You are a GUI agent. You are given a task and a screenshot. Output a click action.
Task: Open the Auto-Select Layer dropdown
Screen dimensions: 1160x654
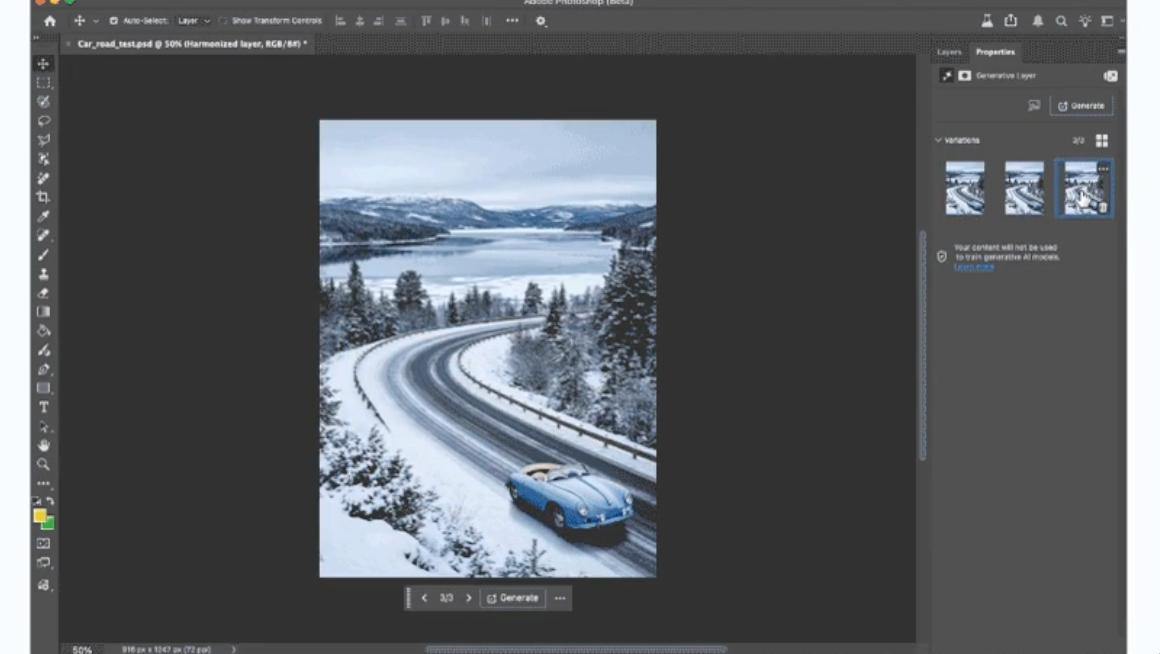tap(193, 21)
